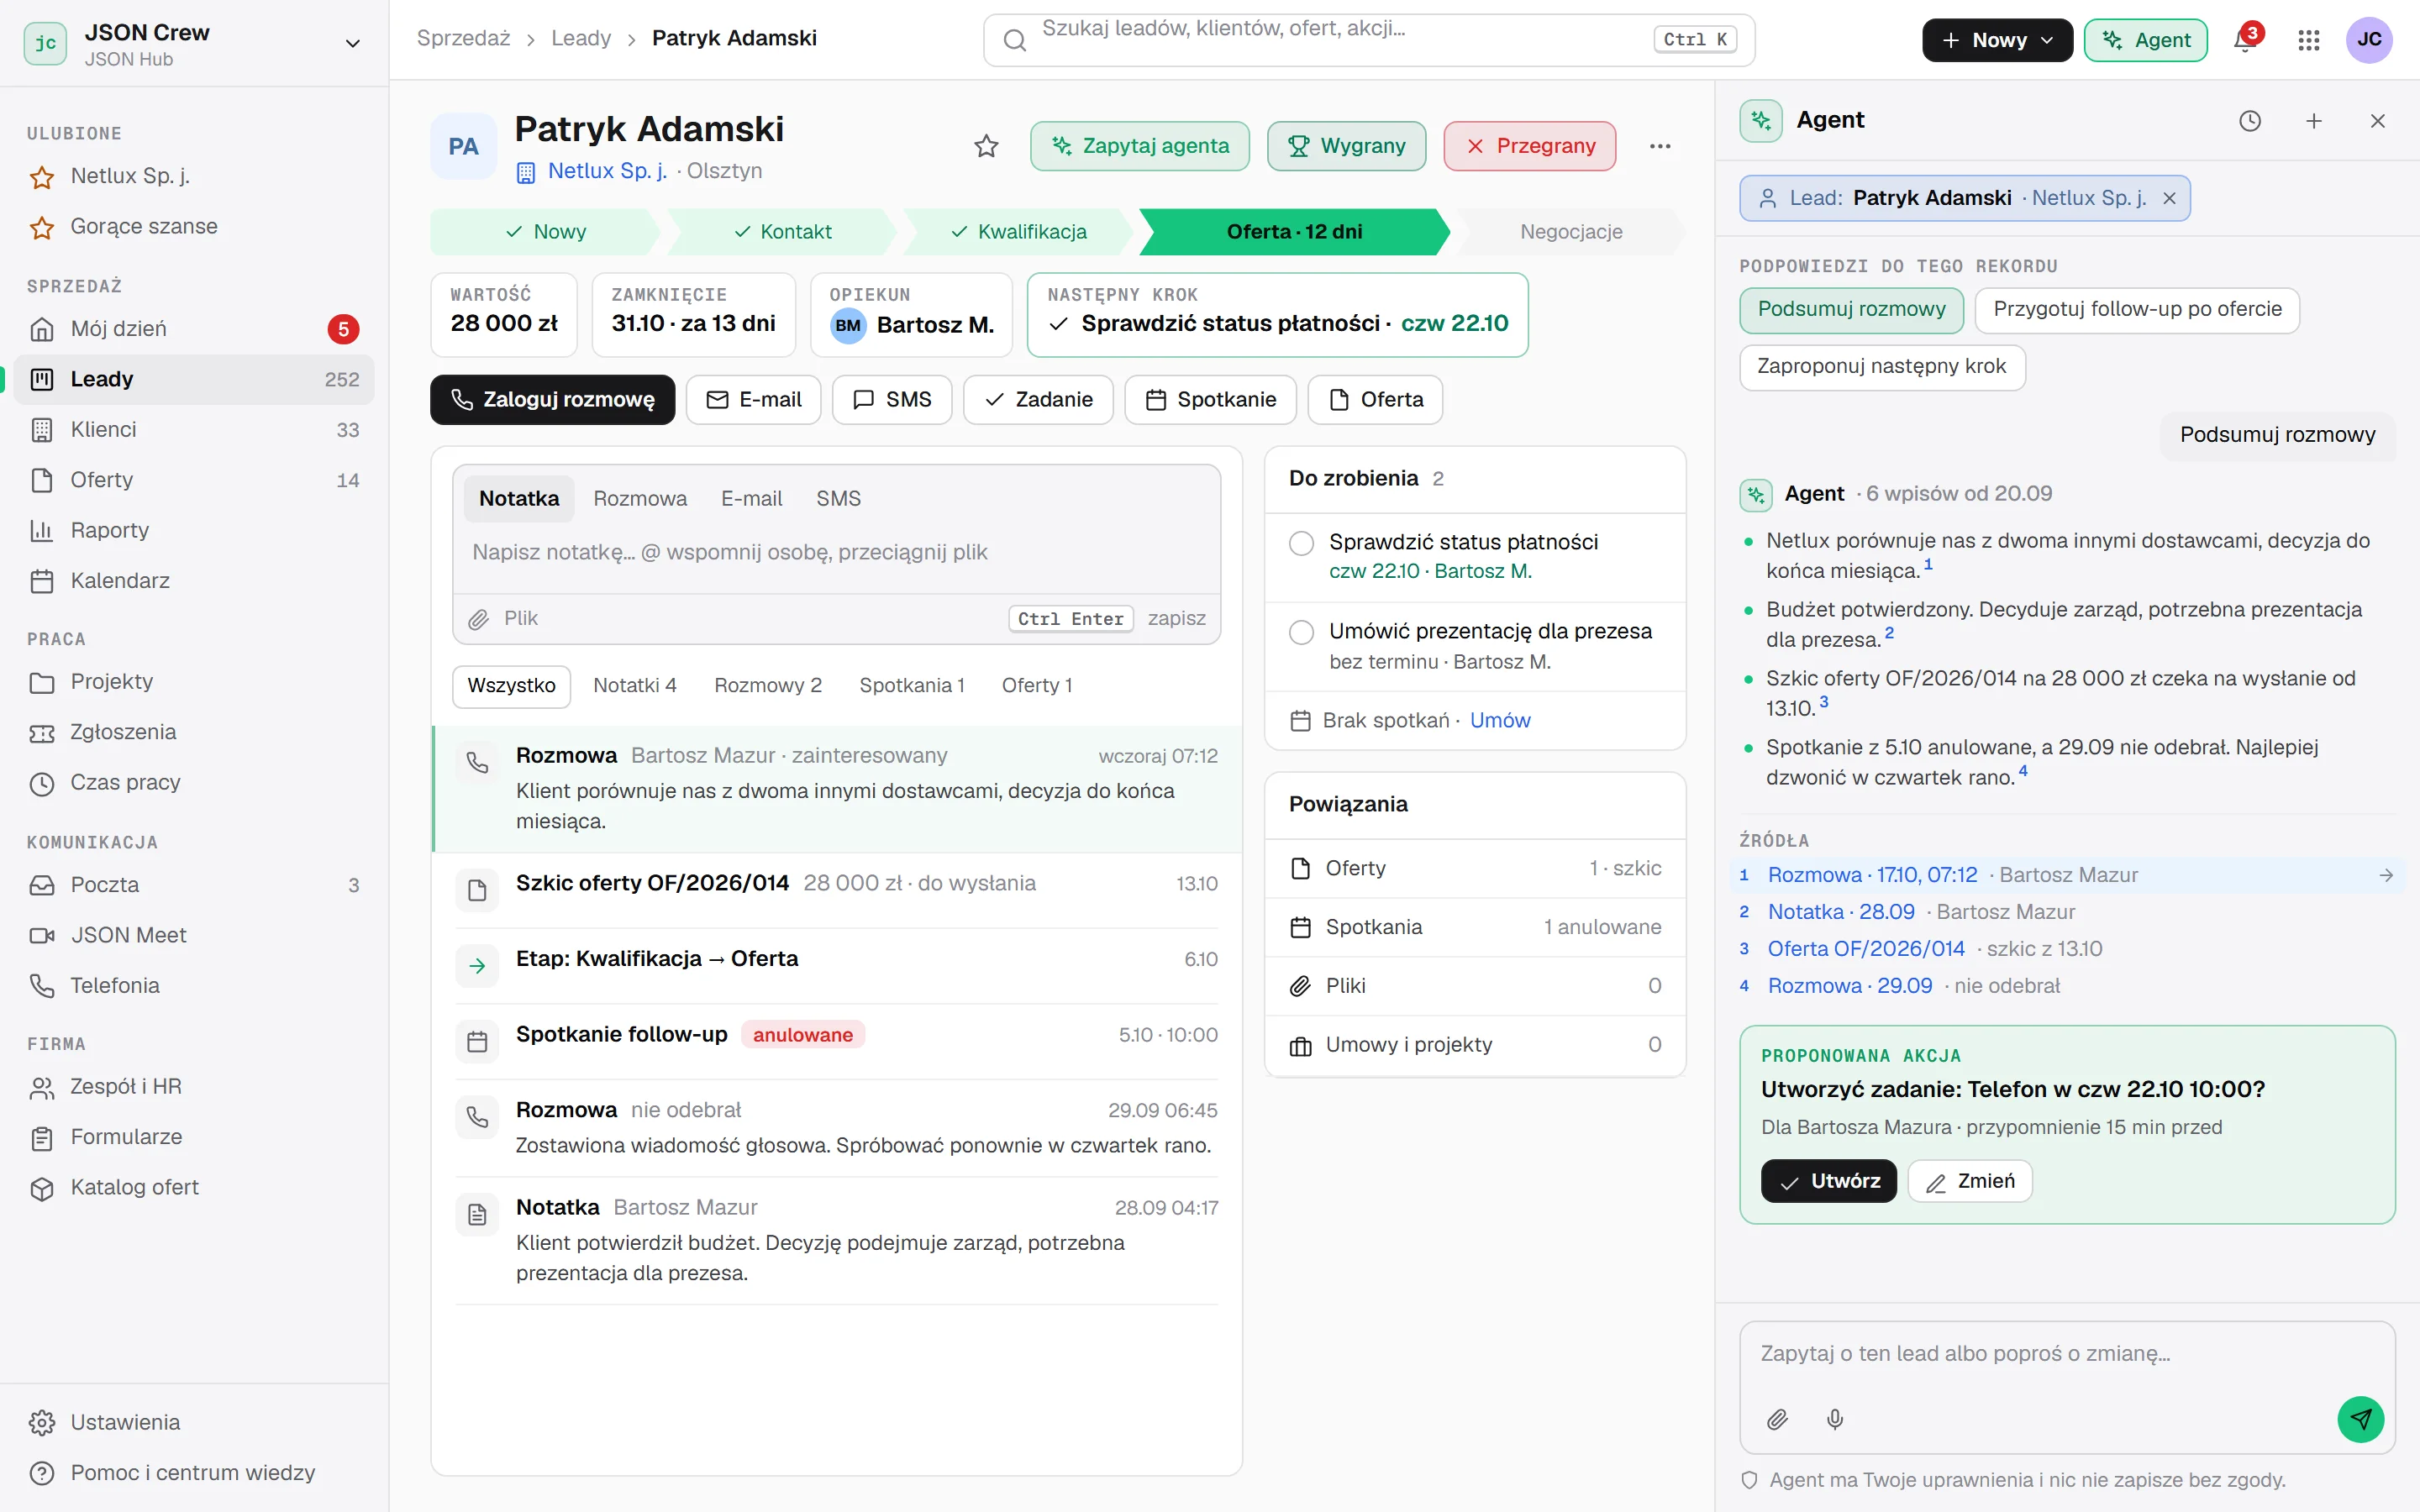The image size is (2420, 1512).
Task: Filter timeline by Oferty 1
Action: click(1037, 686)
